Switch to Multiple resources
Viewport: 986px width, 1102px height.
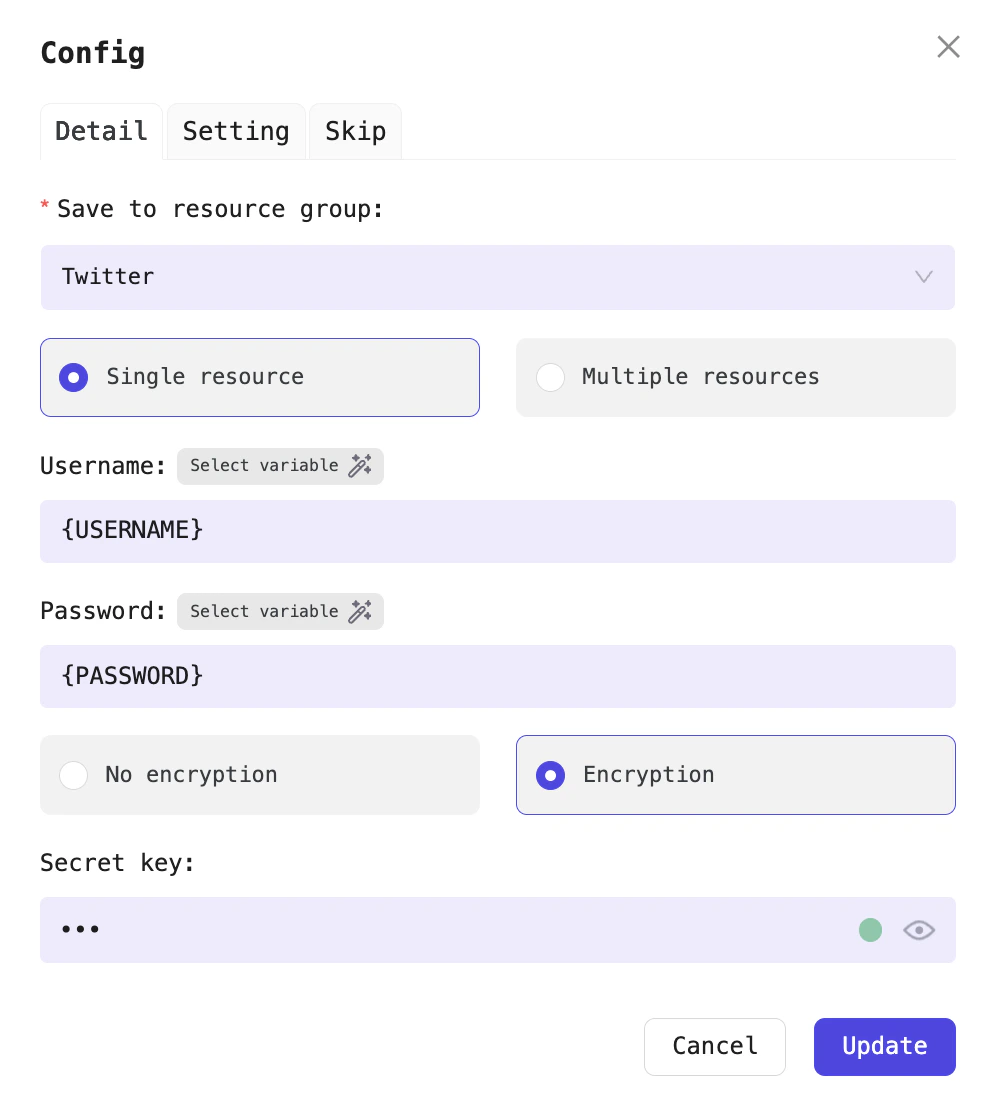[x=736, y=377]
